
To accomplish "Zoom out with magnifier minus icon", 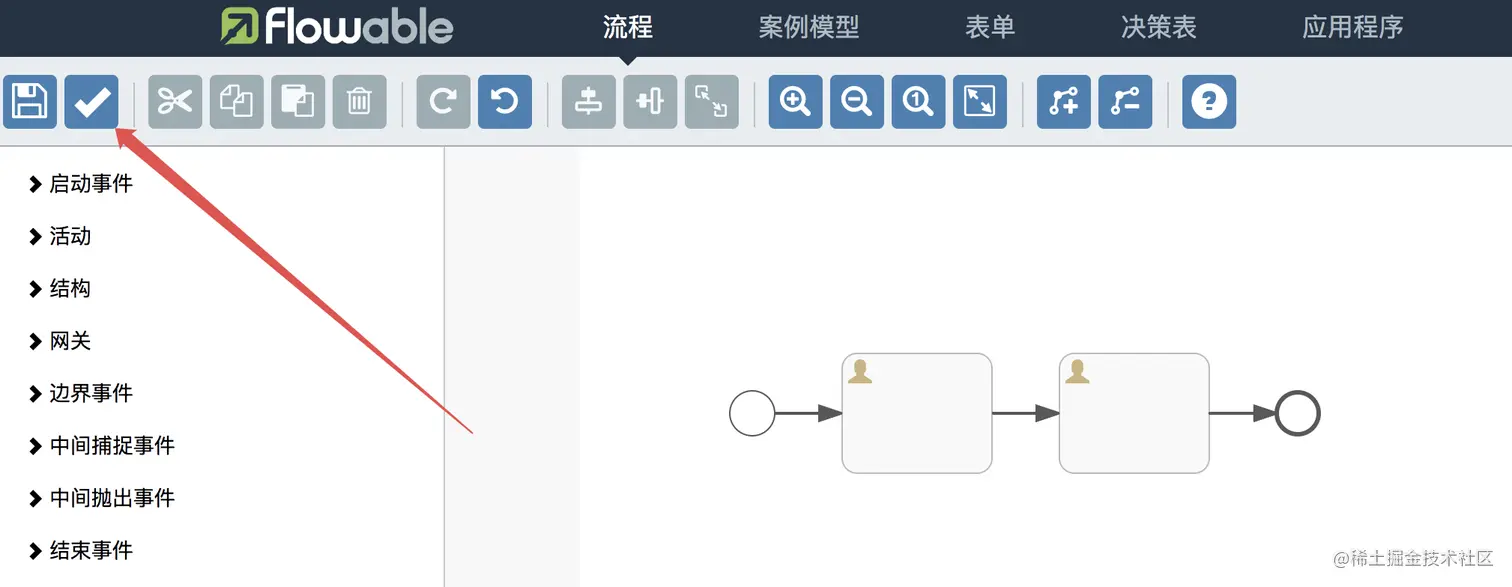I will 856,102.
